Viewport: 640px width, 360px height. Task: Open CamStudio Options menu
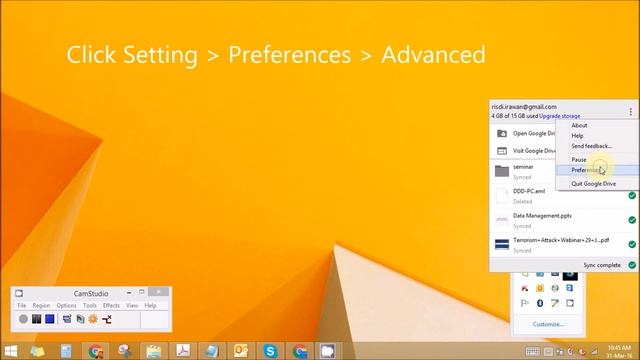(66, 305)
